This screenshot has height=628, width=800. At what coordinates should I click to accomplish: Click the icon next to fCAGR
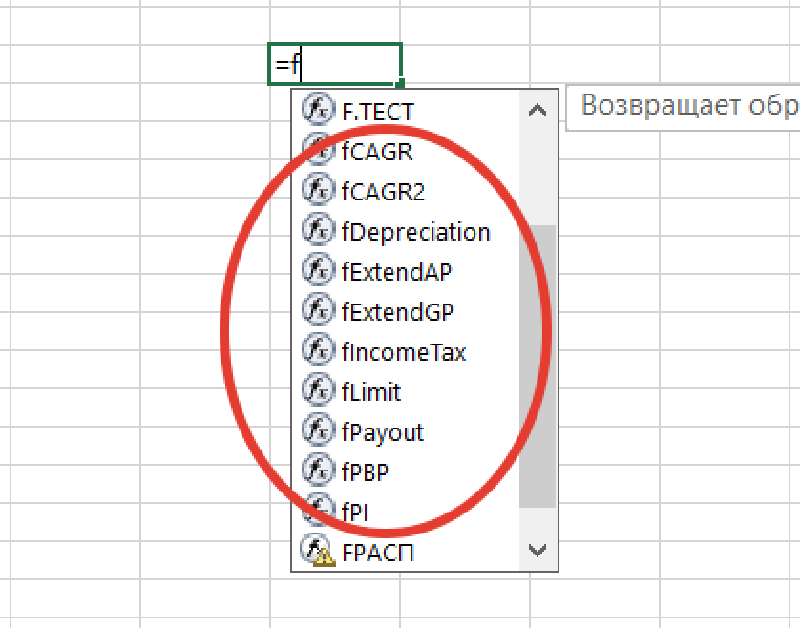point(319,151)
